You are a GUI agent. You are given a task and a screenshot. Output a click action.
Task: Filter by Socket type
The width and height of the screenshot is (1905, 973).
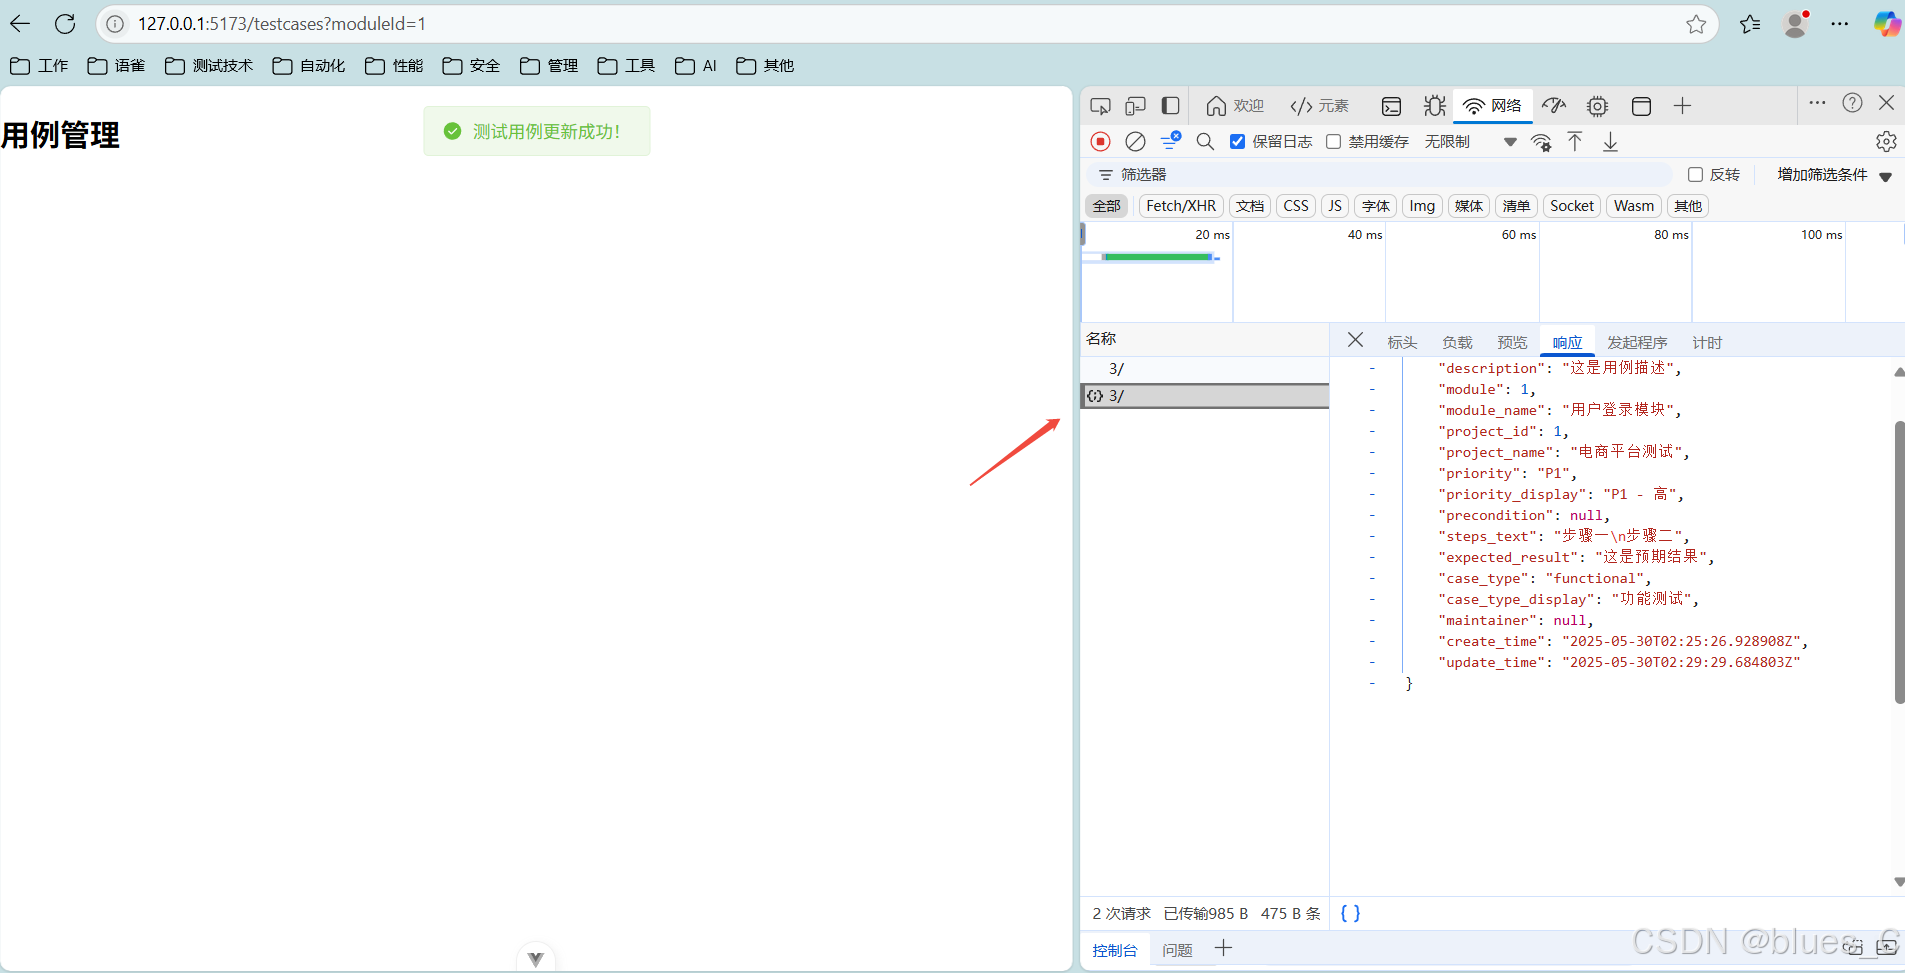coord(1572,206)
